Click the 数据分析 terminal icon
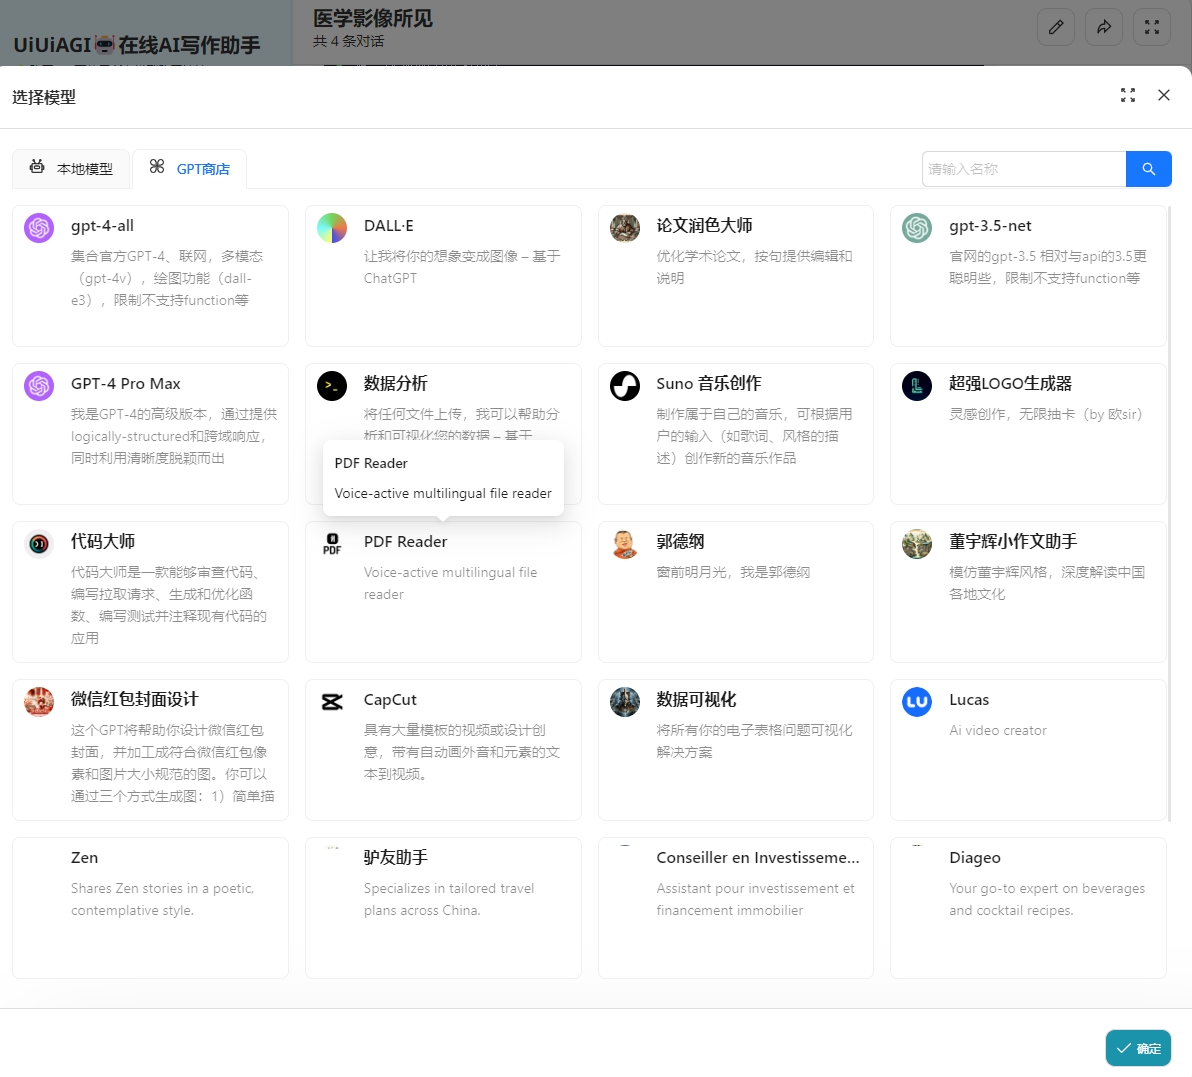This screenshot has height=1077, width=1192. coord(331,386)
